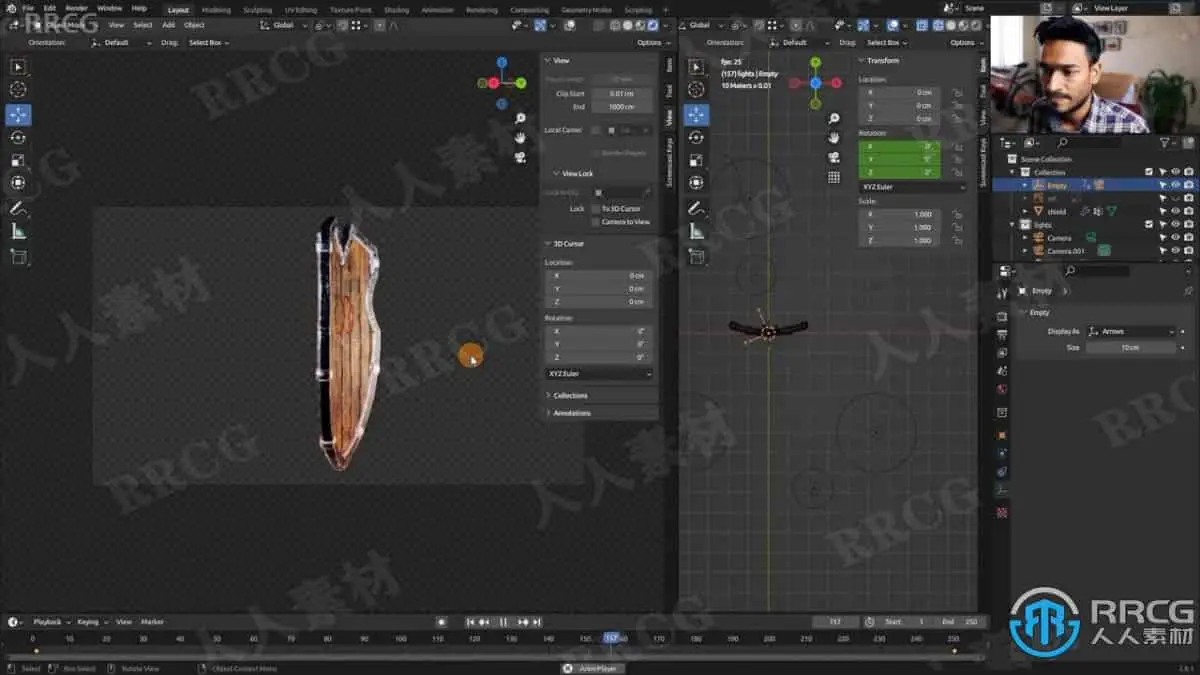Viewport: 1200px width, 675px height.
Task: Select the Annotate tool
Action: point(17,210)
